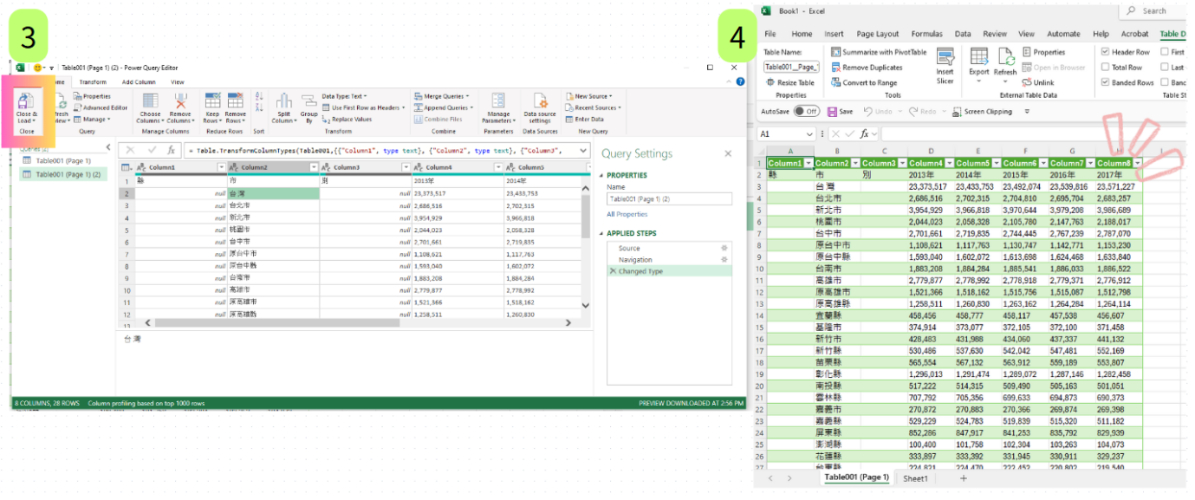The width and height of the screenshot is (1195, 500).
Task: Switch to Sheet1 worksheet tab
Action: point(915,478)
